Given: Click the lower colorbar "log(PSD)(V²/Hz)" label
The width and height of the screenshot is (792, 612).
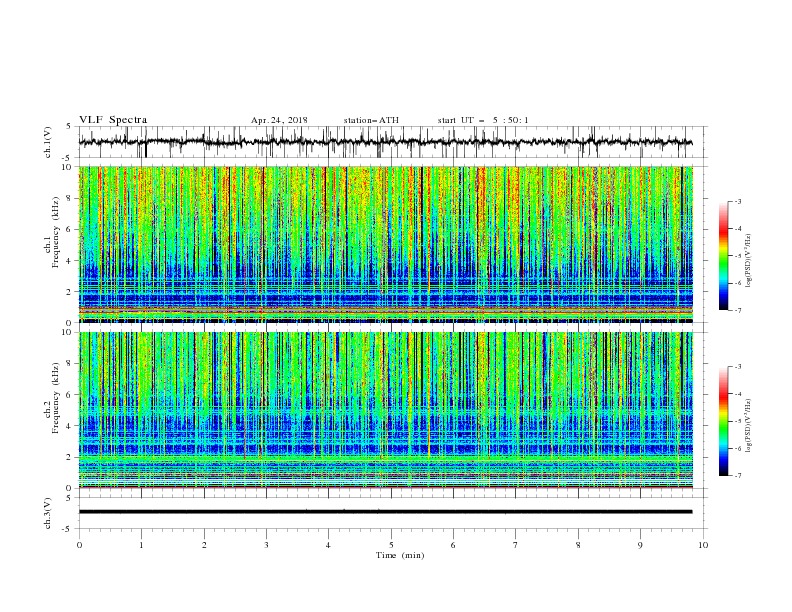Looking at the screenshot, I should (x=749, y=425).
